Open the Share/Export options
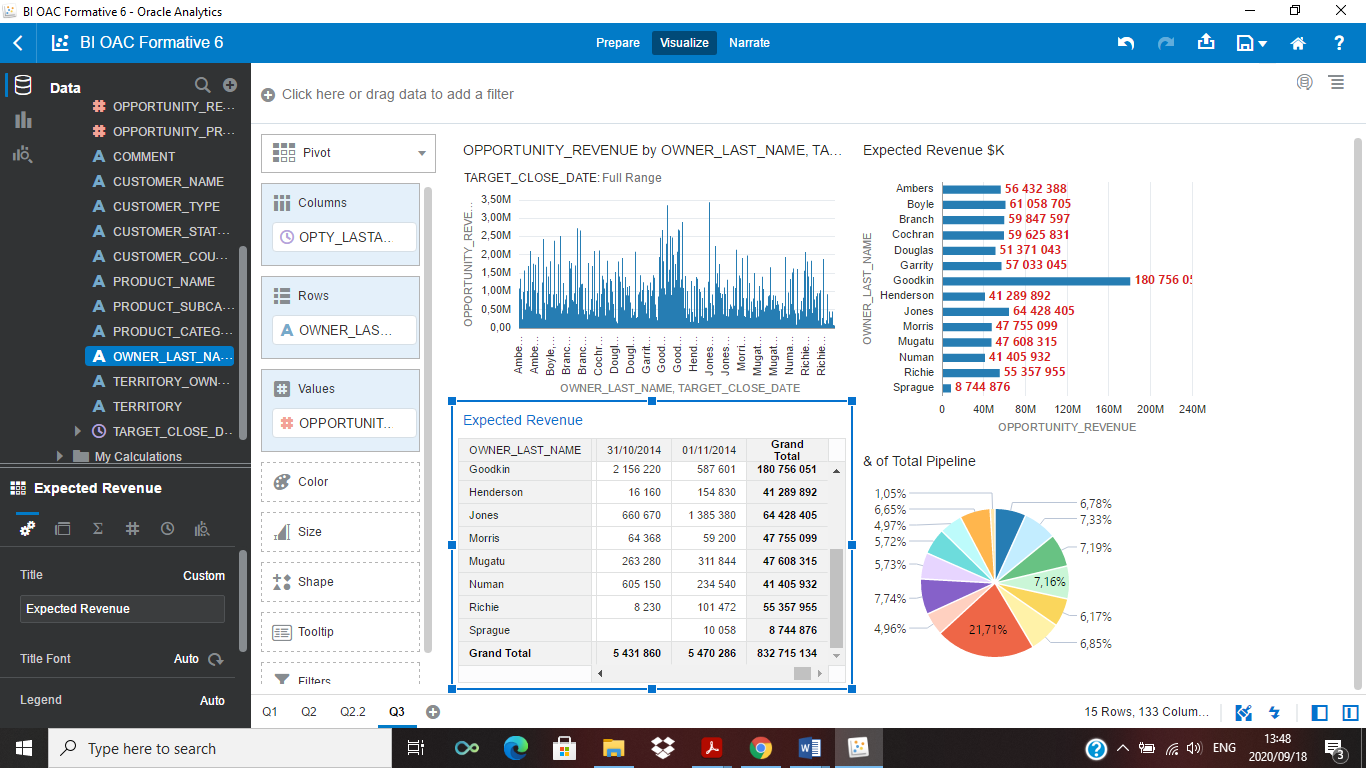 coord(1206,42)
